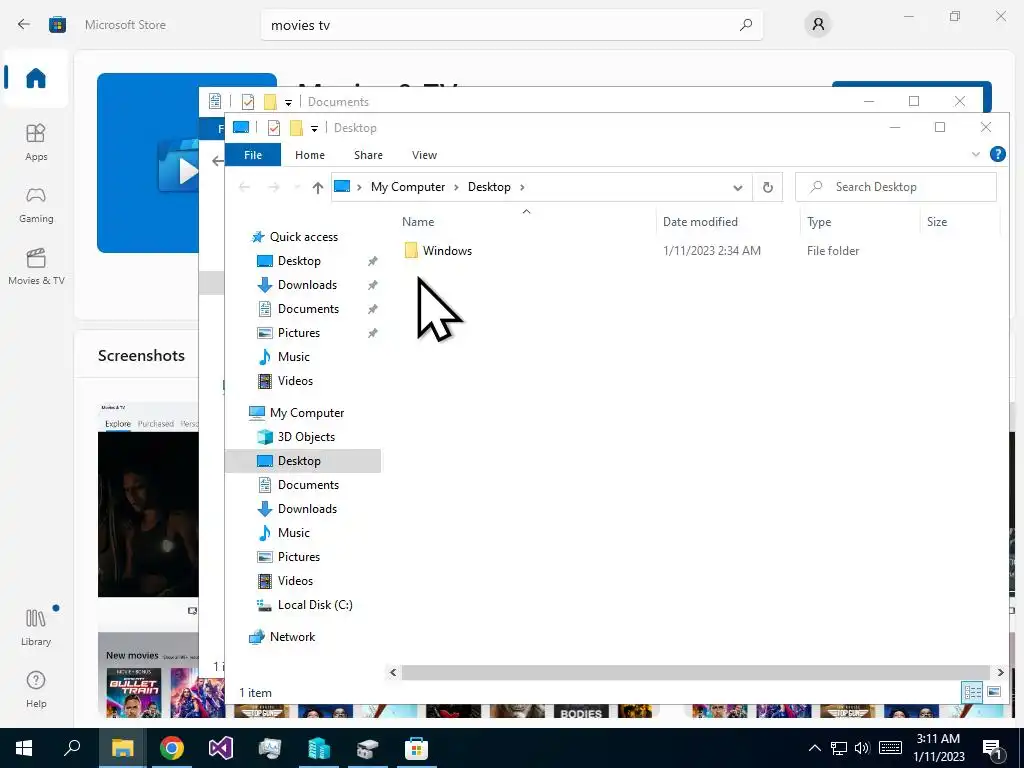Click the search magnifier in Store search box
The width and height of the screenshot is (1024, 768).
click(x=746, y=25)
